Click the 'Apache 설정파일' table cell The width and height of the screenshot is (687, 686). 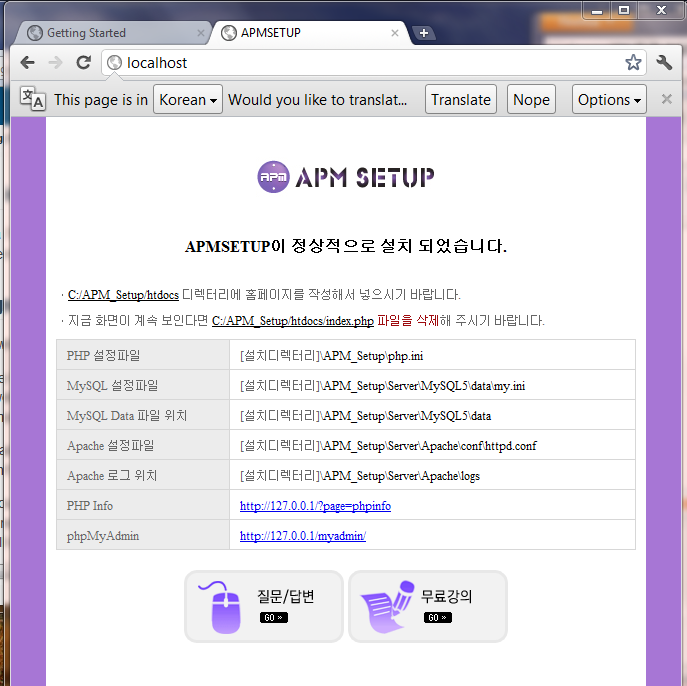point(143,445)
